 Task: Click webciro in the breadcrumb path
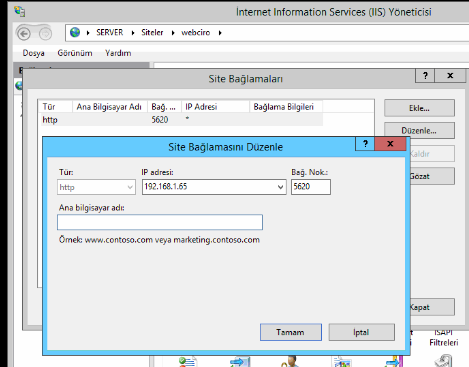pyautogui.click(x=196, y=32)
